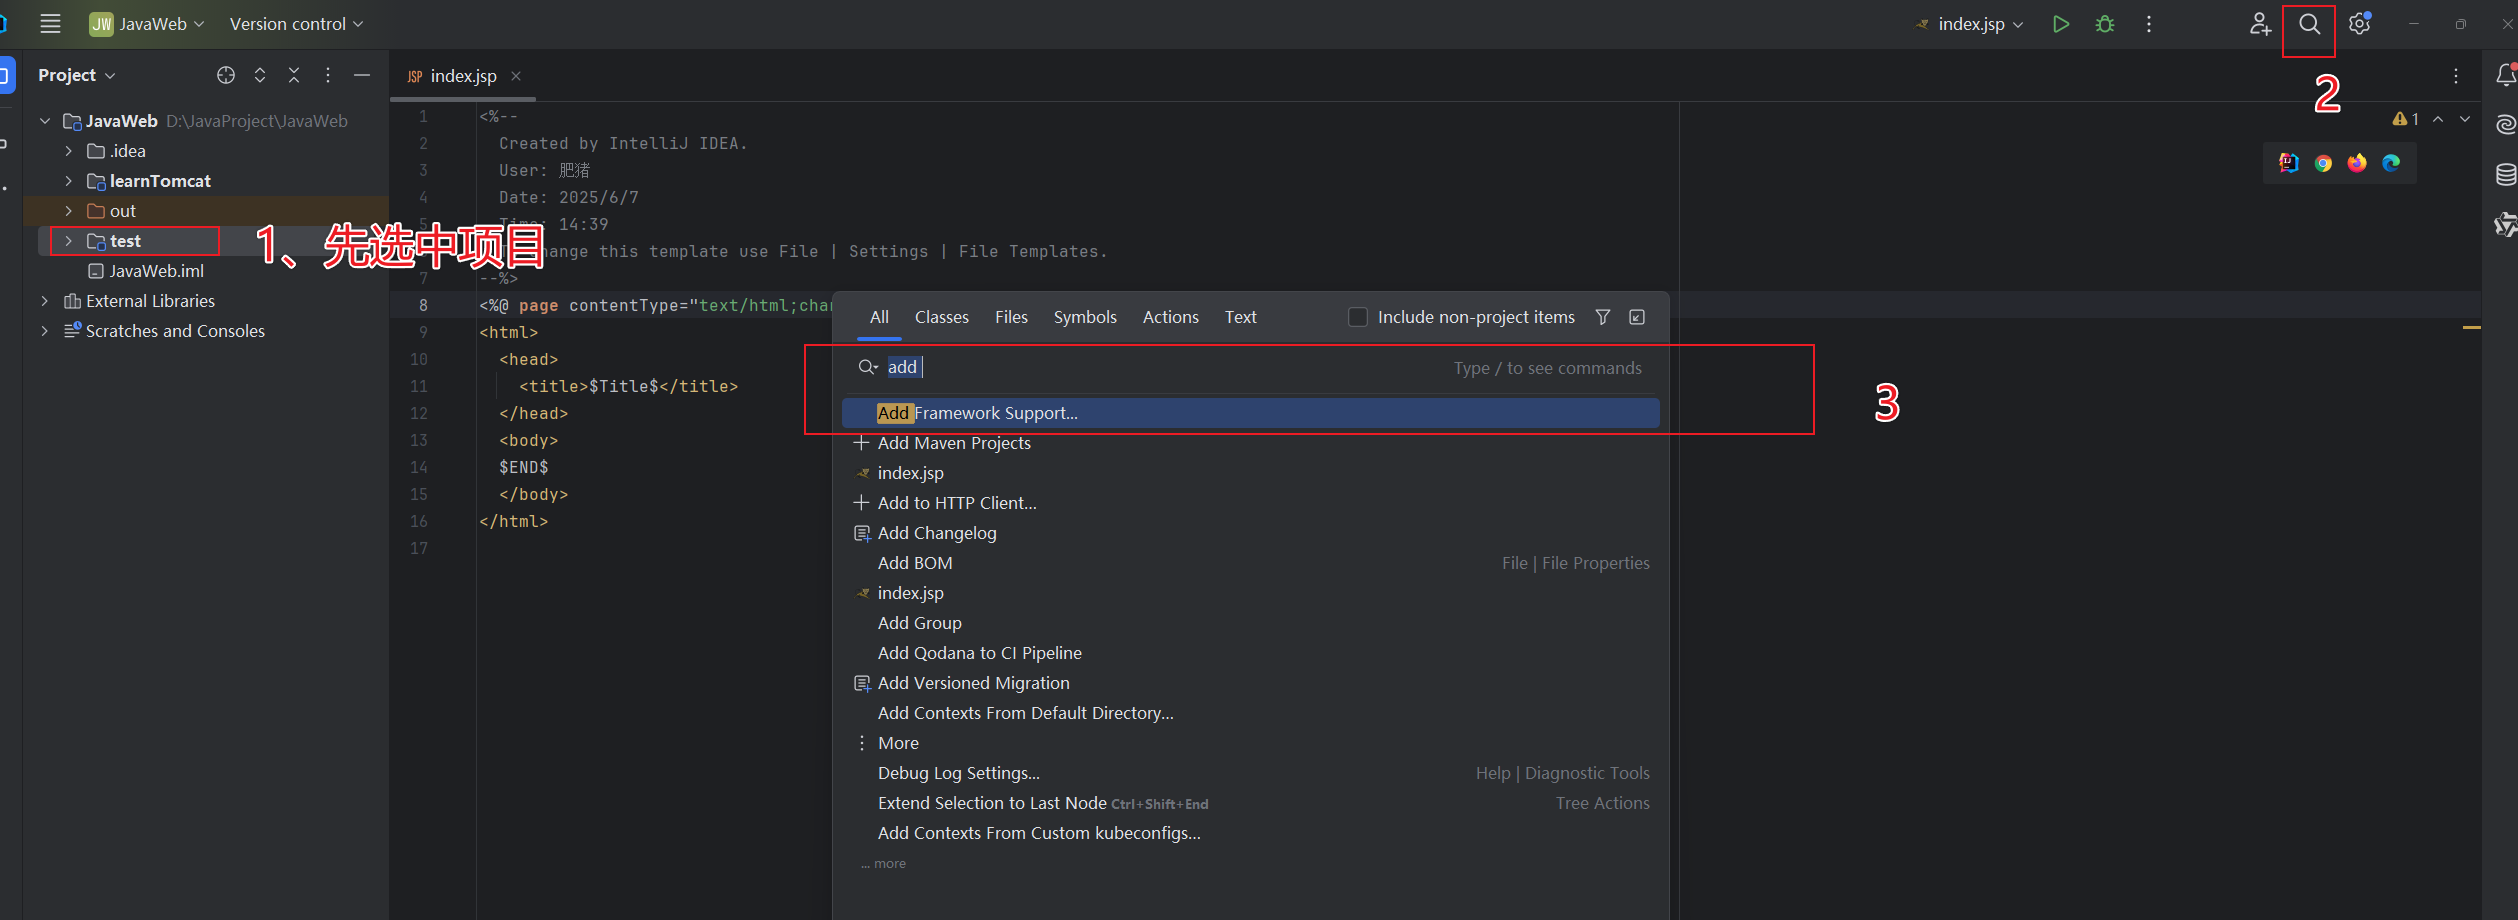
Task: Open the JavaWeb project dropdown
Action: coord(147,24)
